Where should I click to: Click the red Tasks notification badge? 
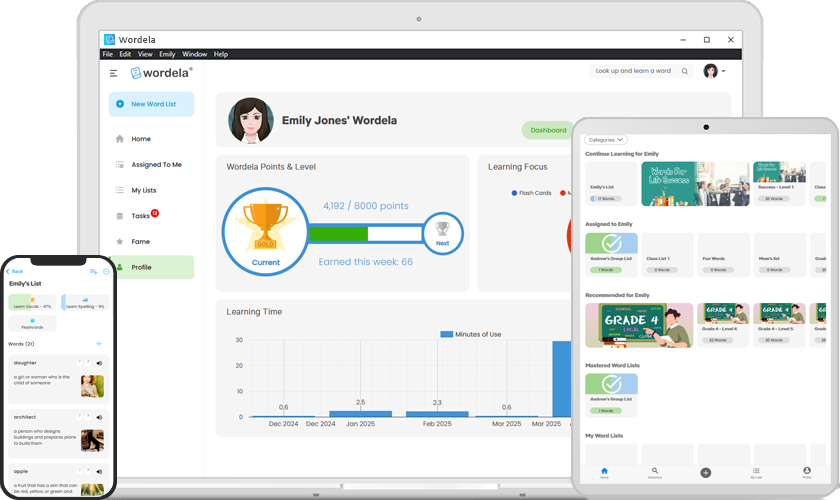pos(155,213)
